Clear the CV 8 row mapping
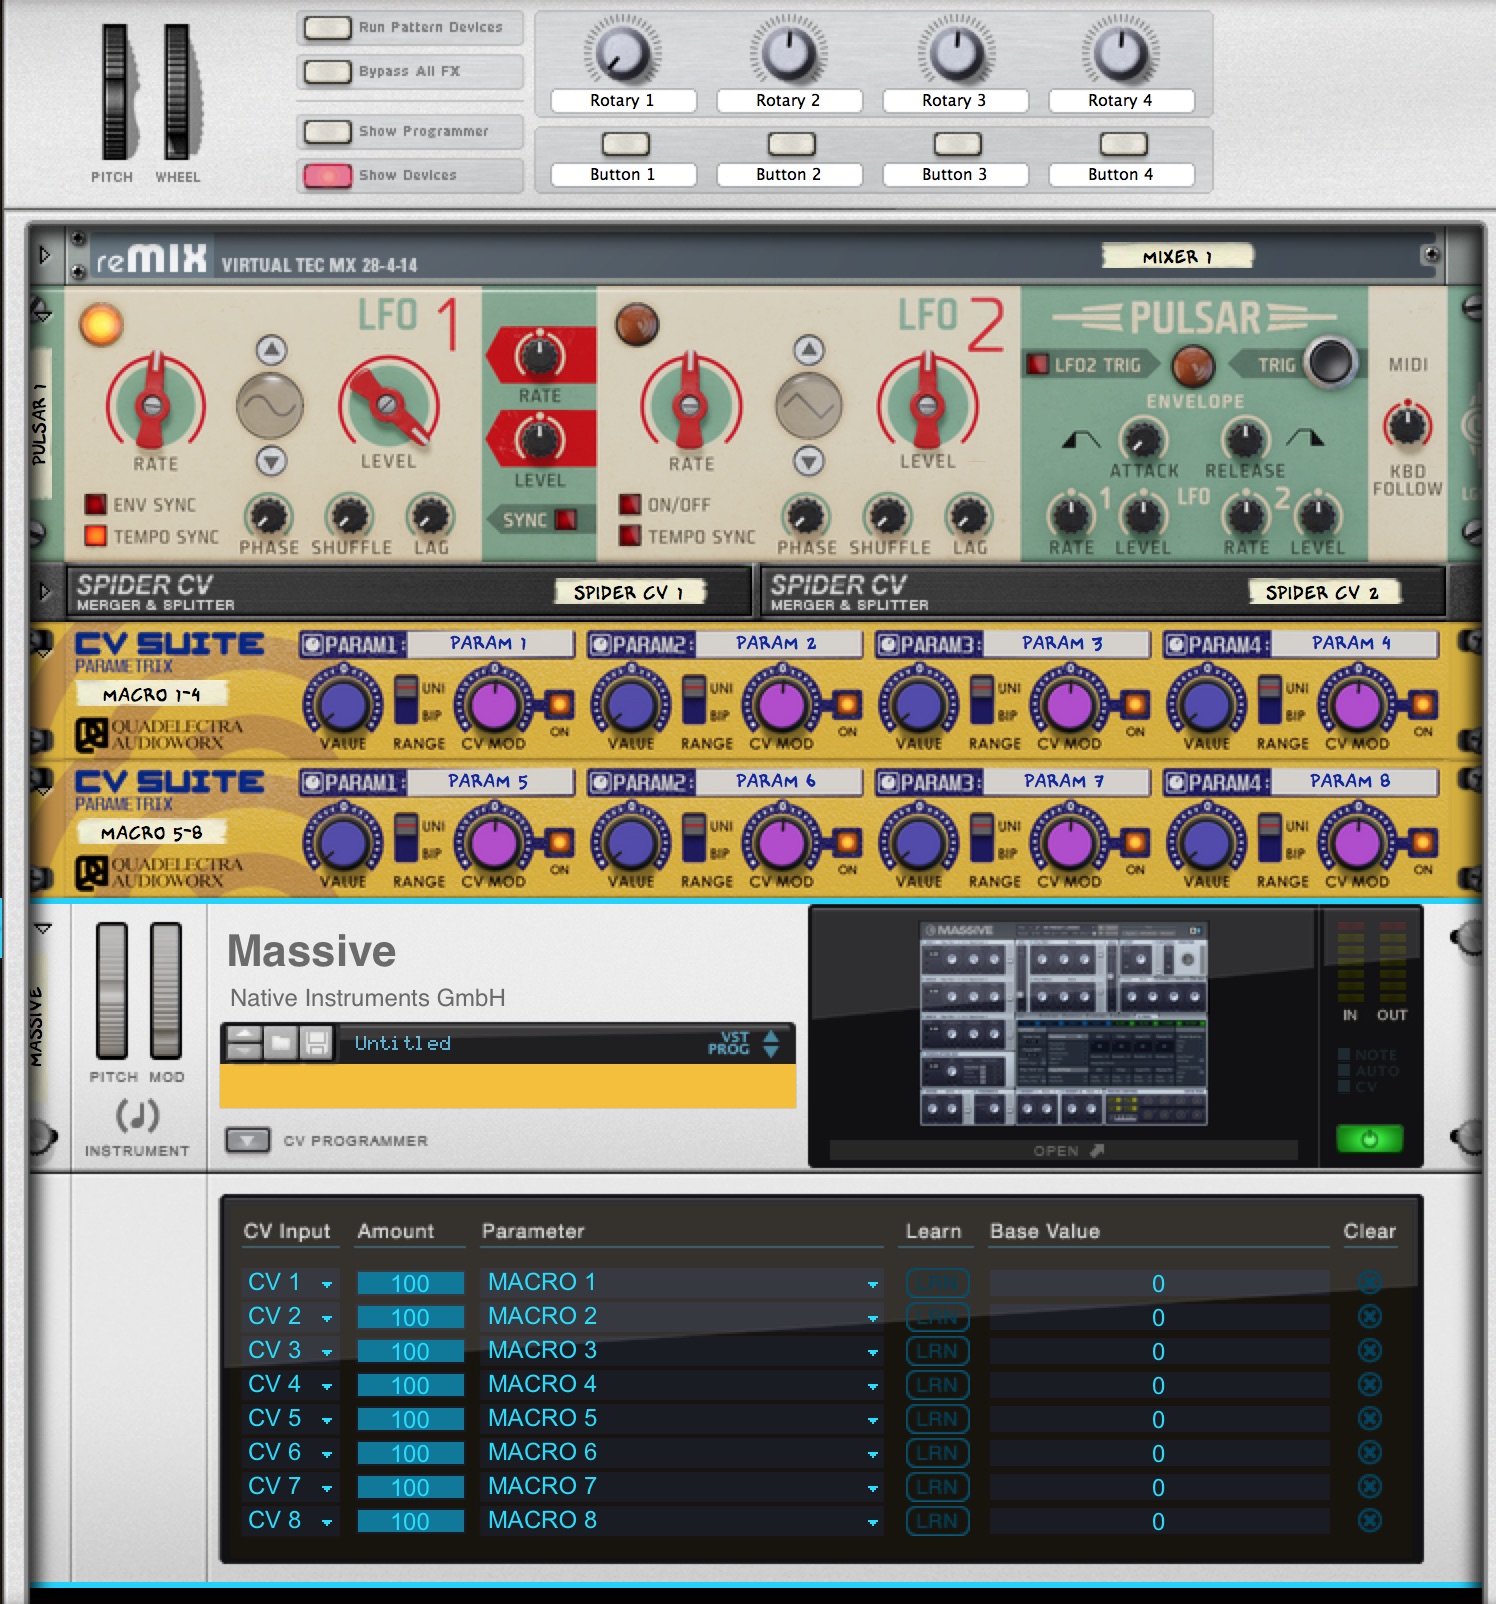Image resolution: width=1496 pixels, height=1604 pixels. [x=1370, y=1520]
